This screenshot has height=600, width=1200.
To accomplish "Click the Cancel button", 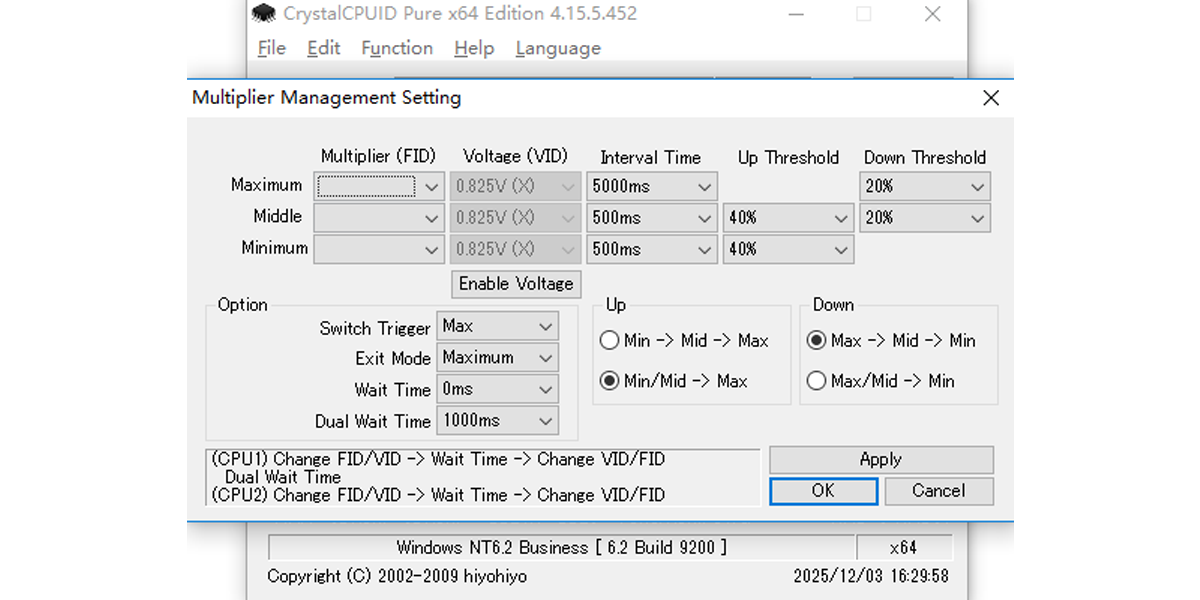I will (938, 491).
